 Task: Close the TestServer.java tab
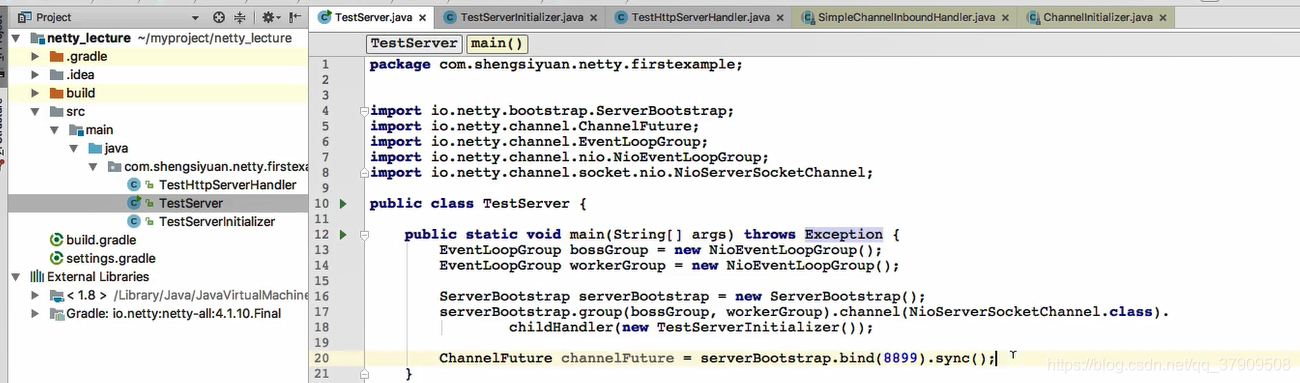pos(422,18)
